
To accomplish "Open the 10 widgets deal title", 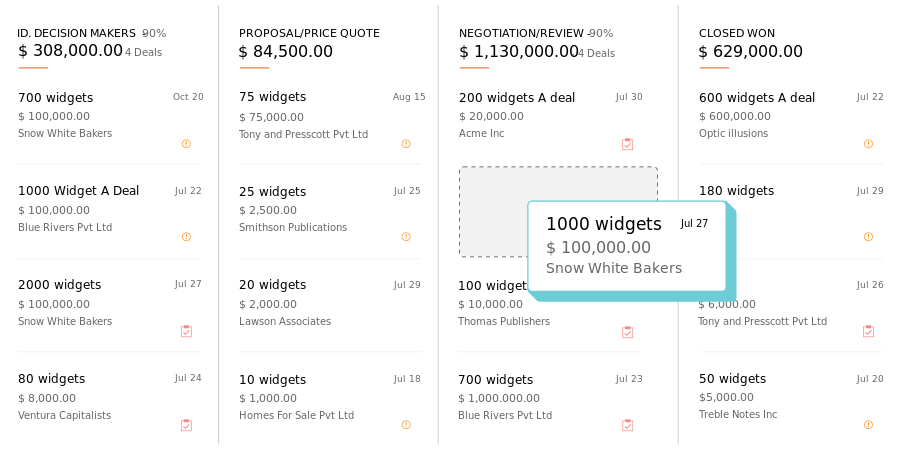I will tap(273, 379).
